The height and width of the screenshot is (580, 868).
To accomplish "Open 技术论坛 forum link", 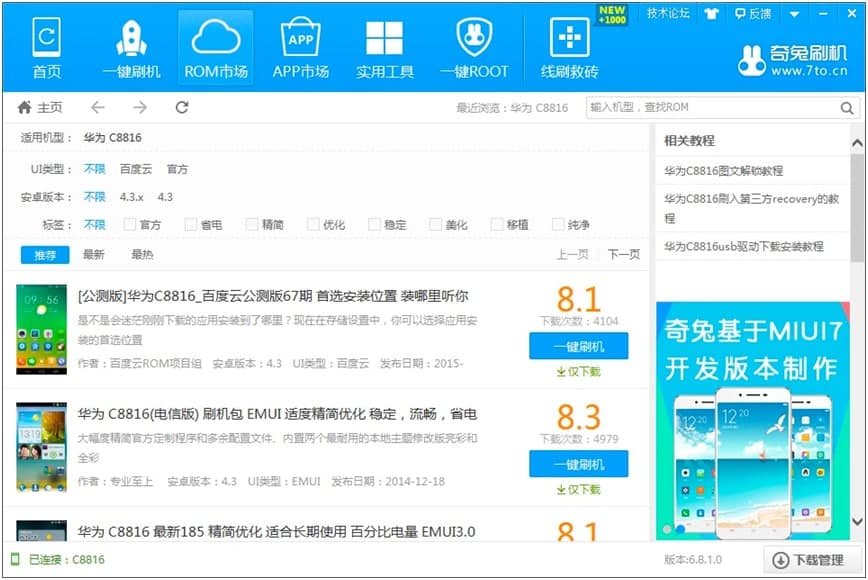I will 669,13.
